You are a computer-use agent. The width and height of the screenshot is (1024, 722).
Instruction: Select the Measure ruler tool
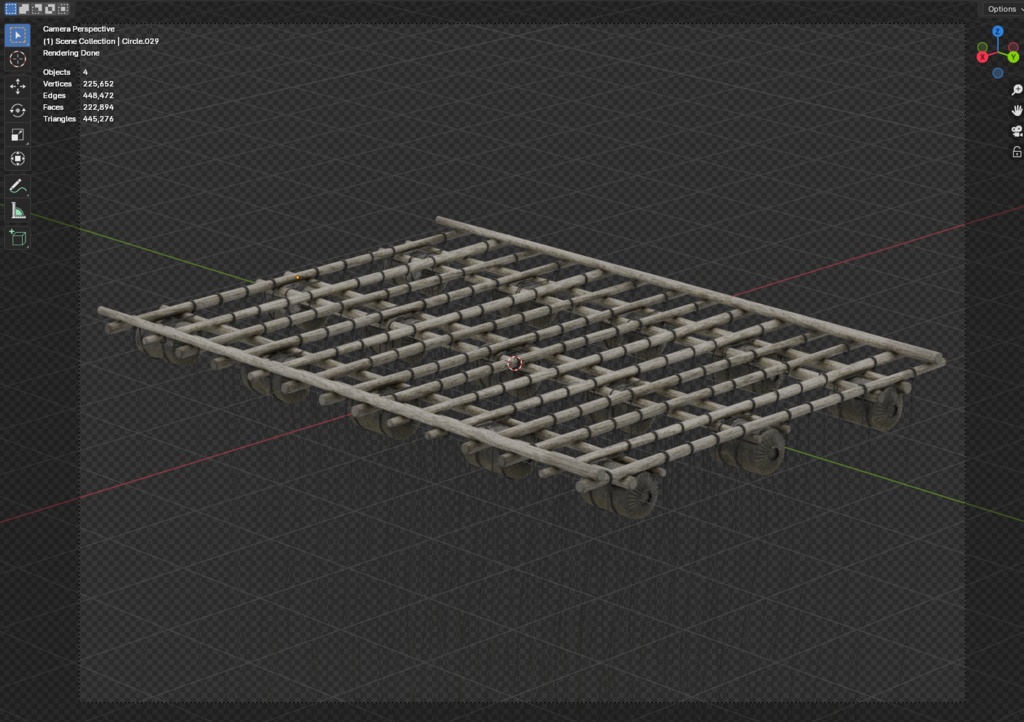pyautogui.click(x=18, y=211)
